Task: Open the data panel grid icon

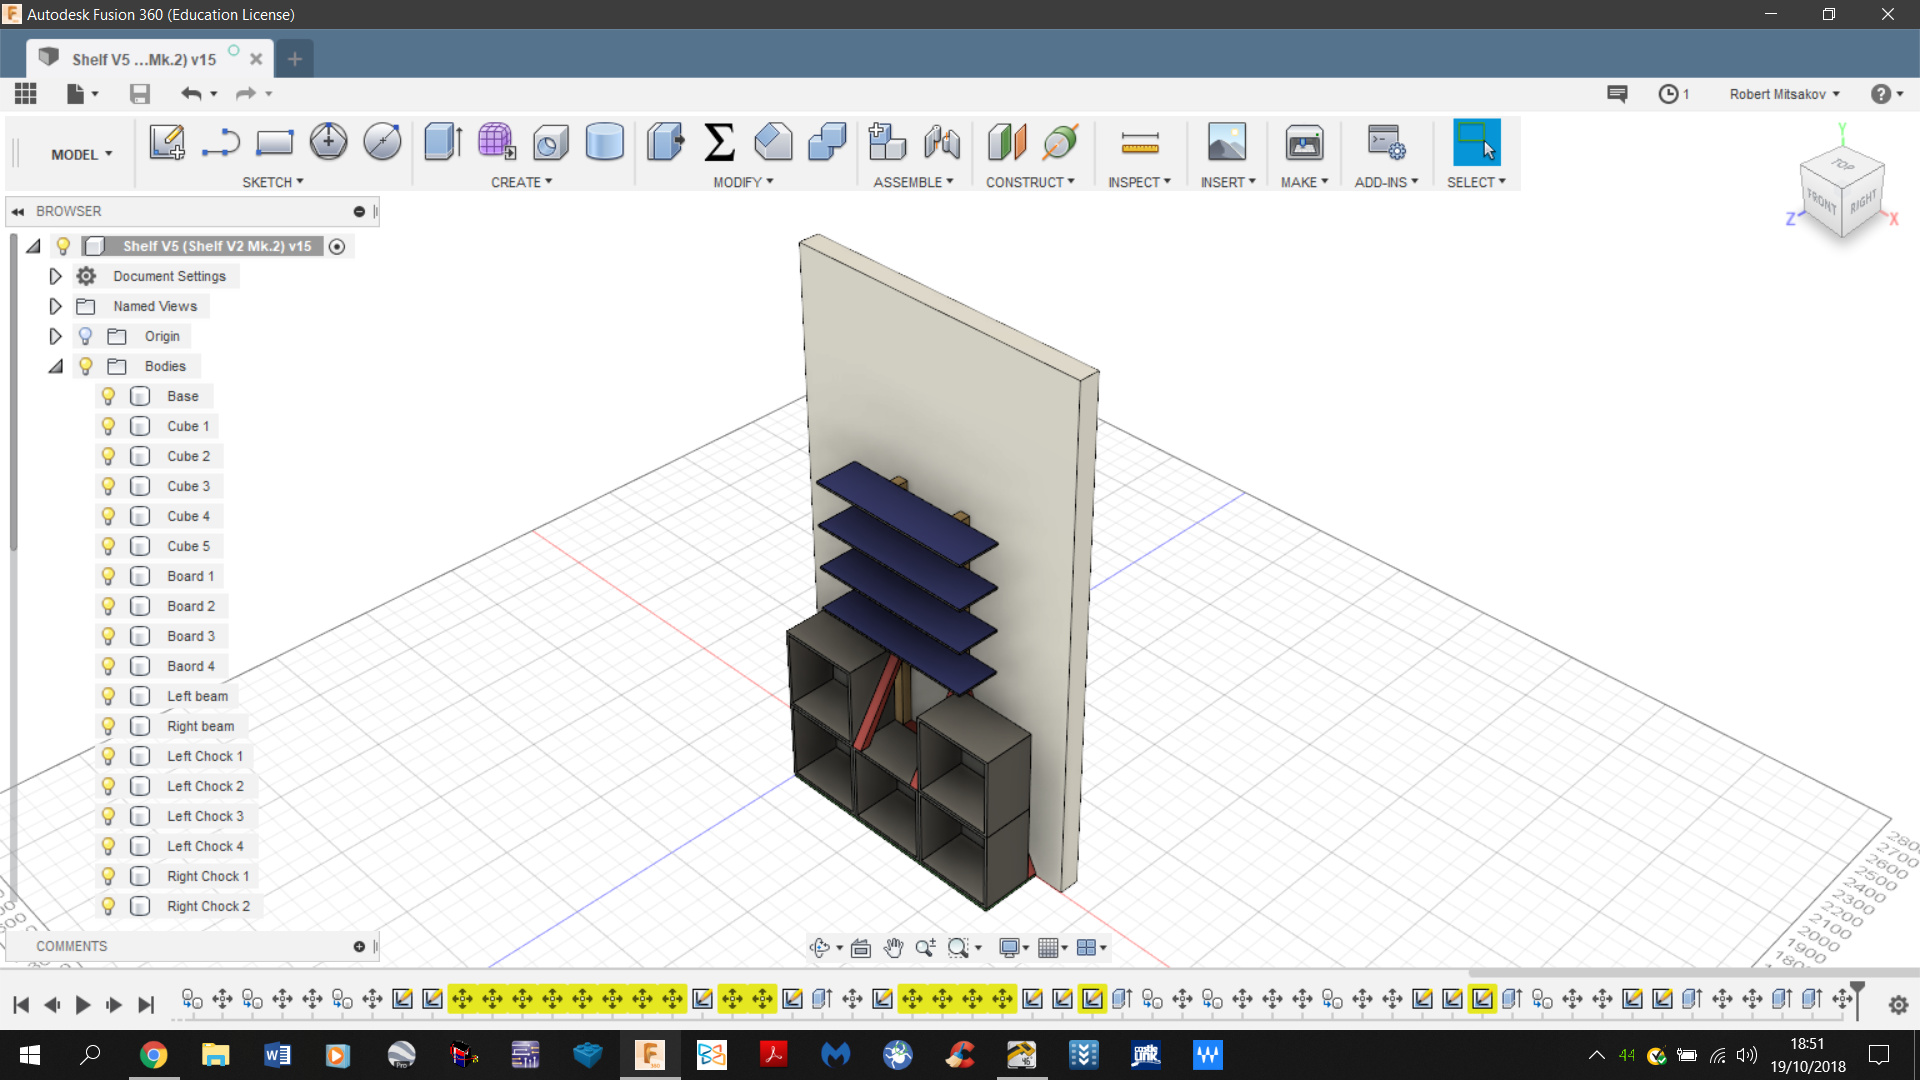Action: click(x=26, y=94)
